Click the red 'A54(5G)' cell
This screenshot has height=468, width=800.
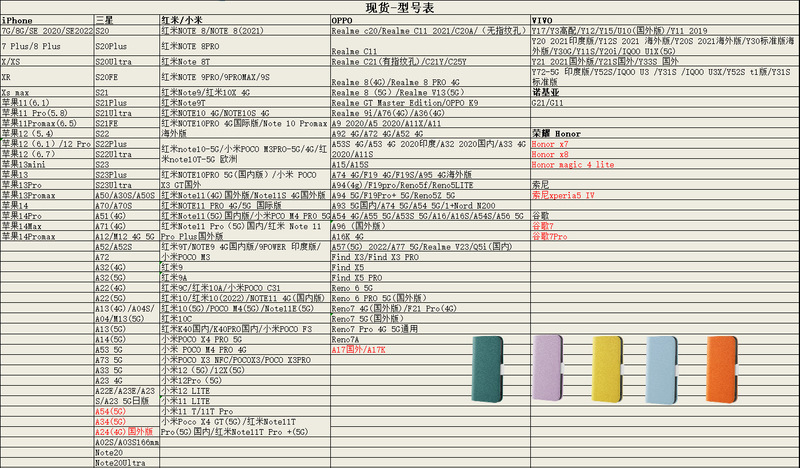click(127, 411)
